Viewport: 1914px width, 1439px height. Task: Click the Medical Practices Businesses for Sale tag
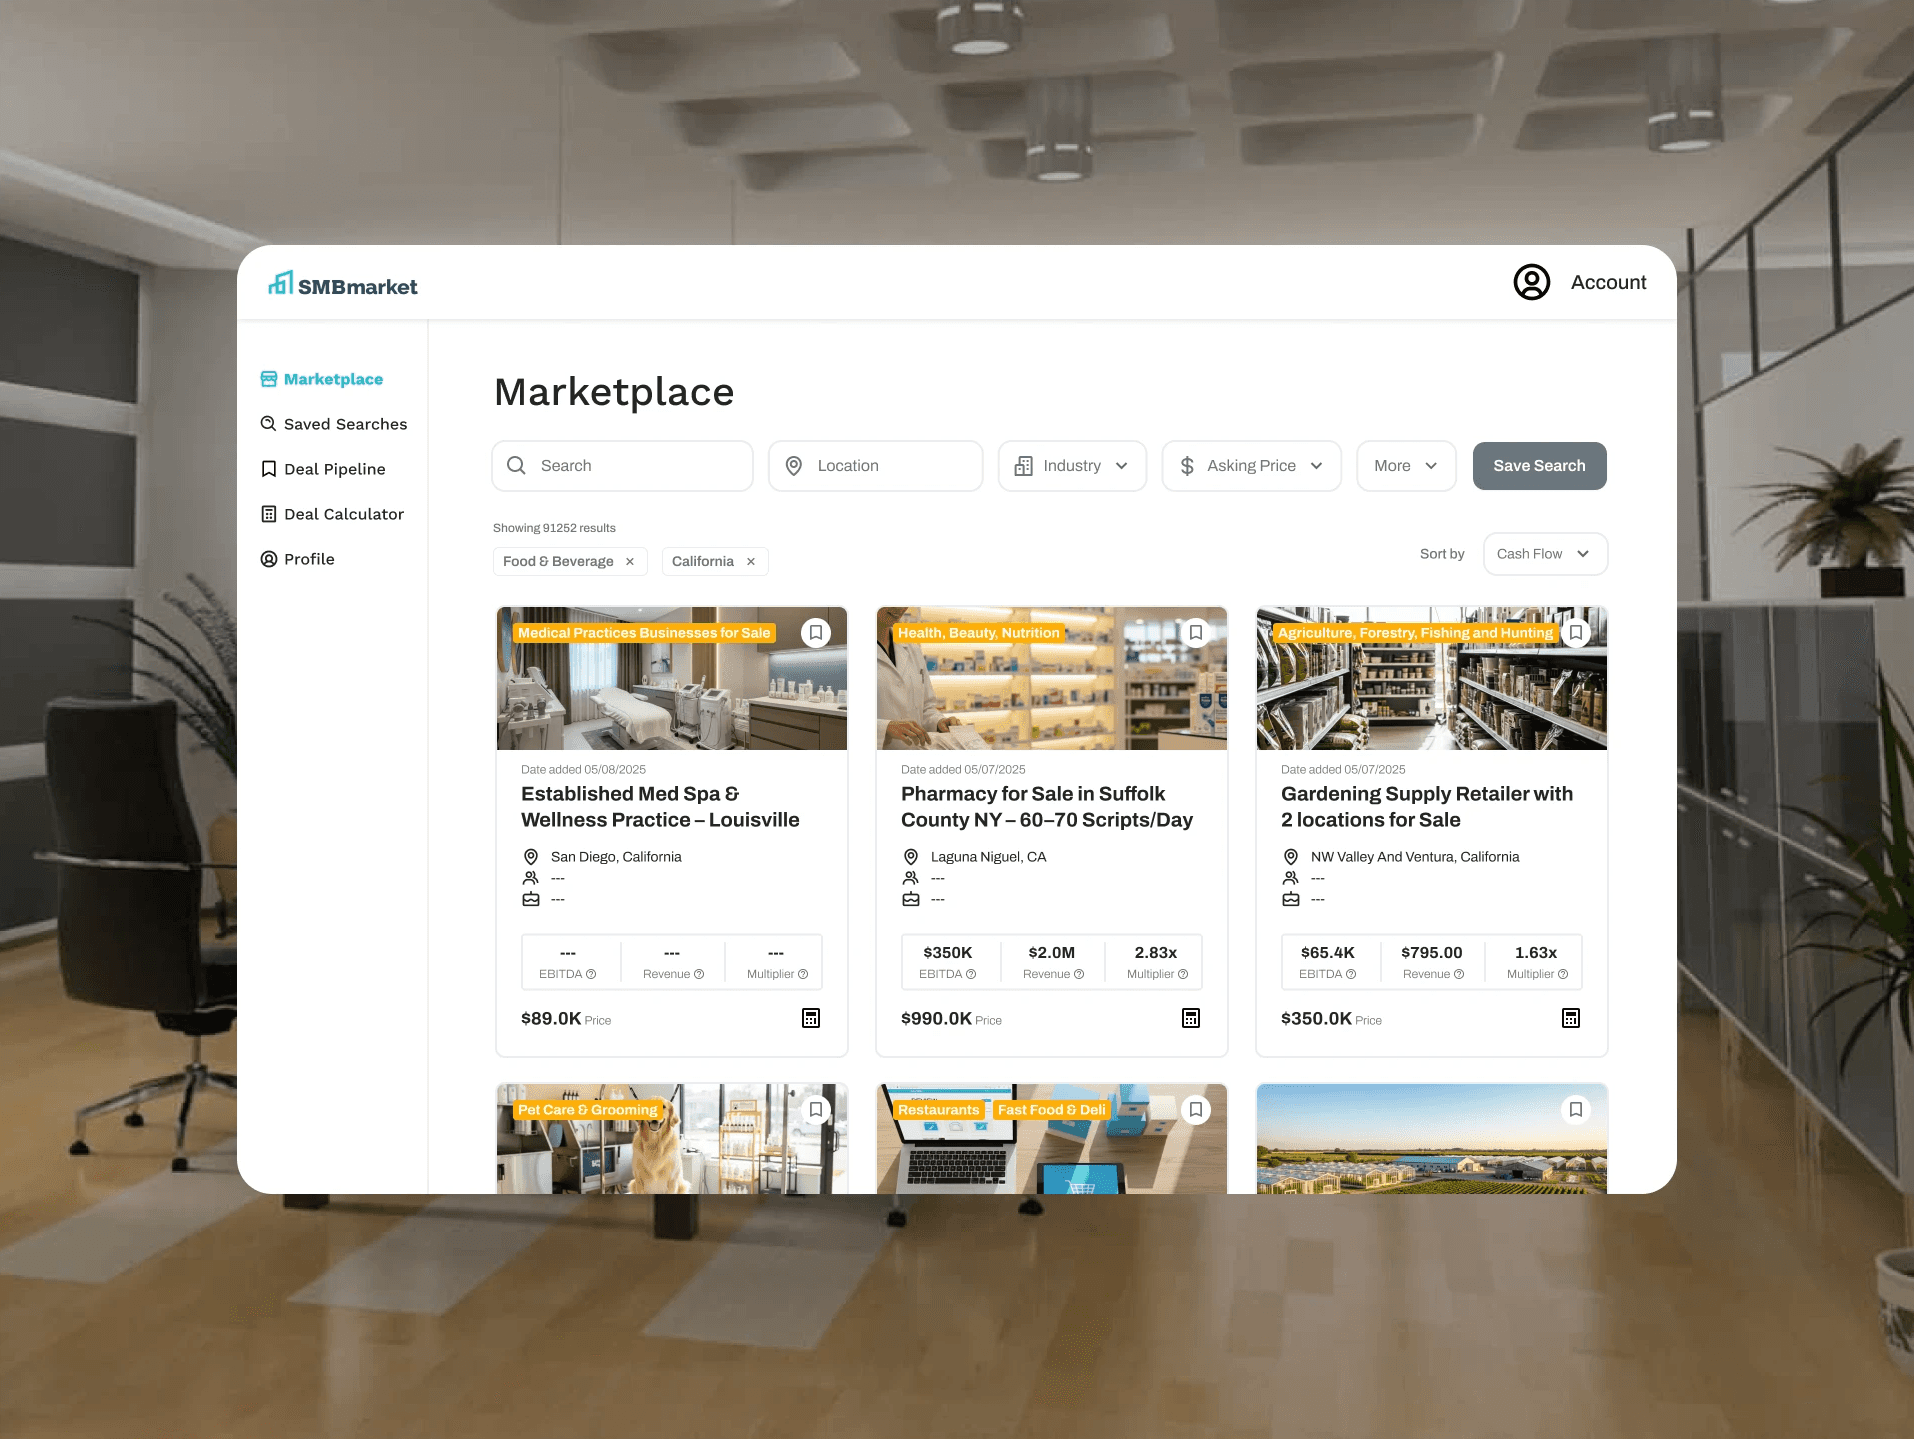pyautogui.click(x=644, y=633)
